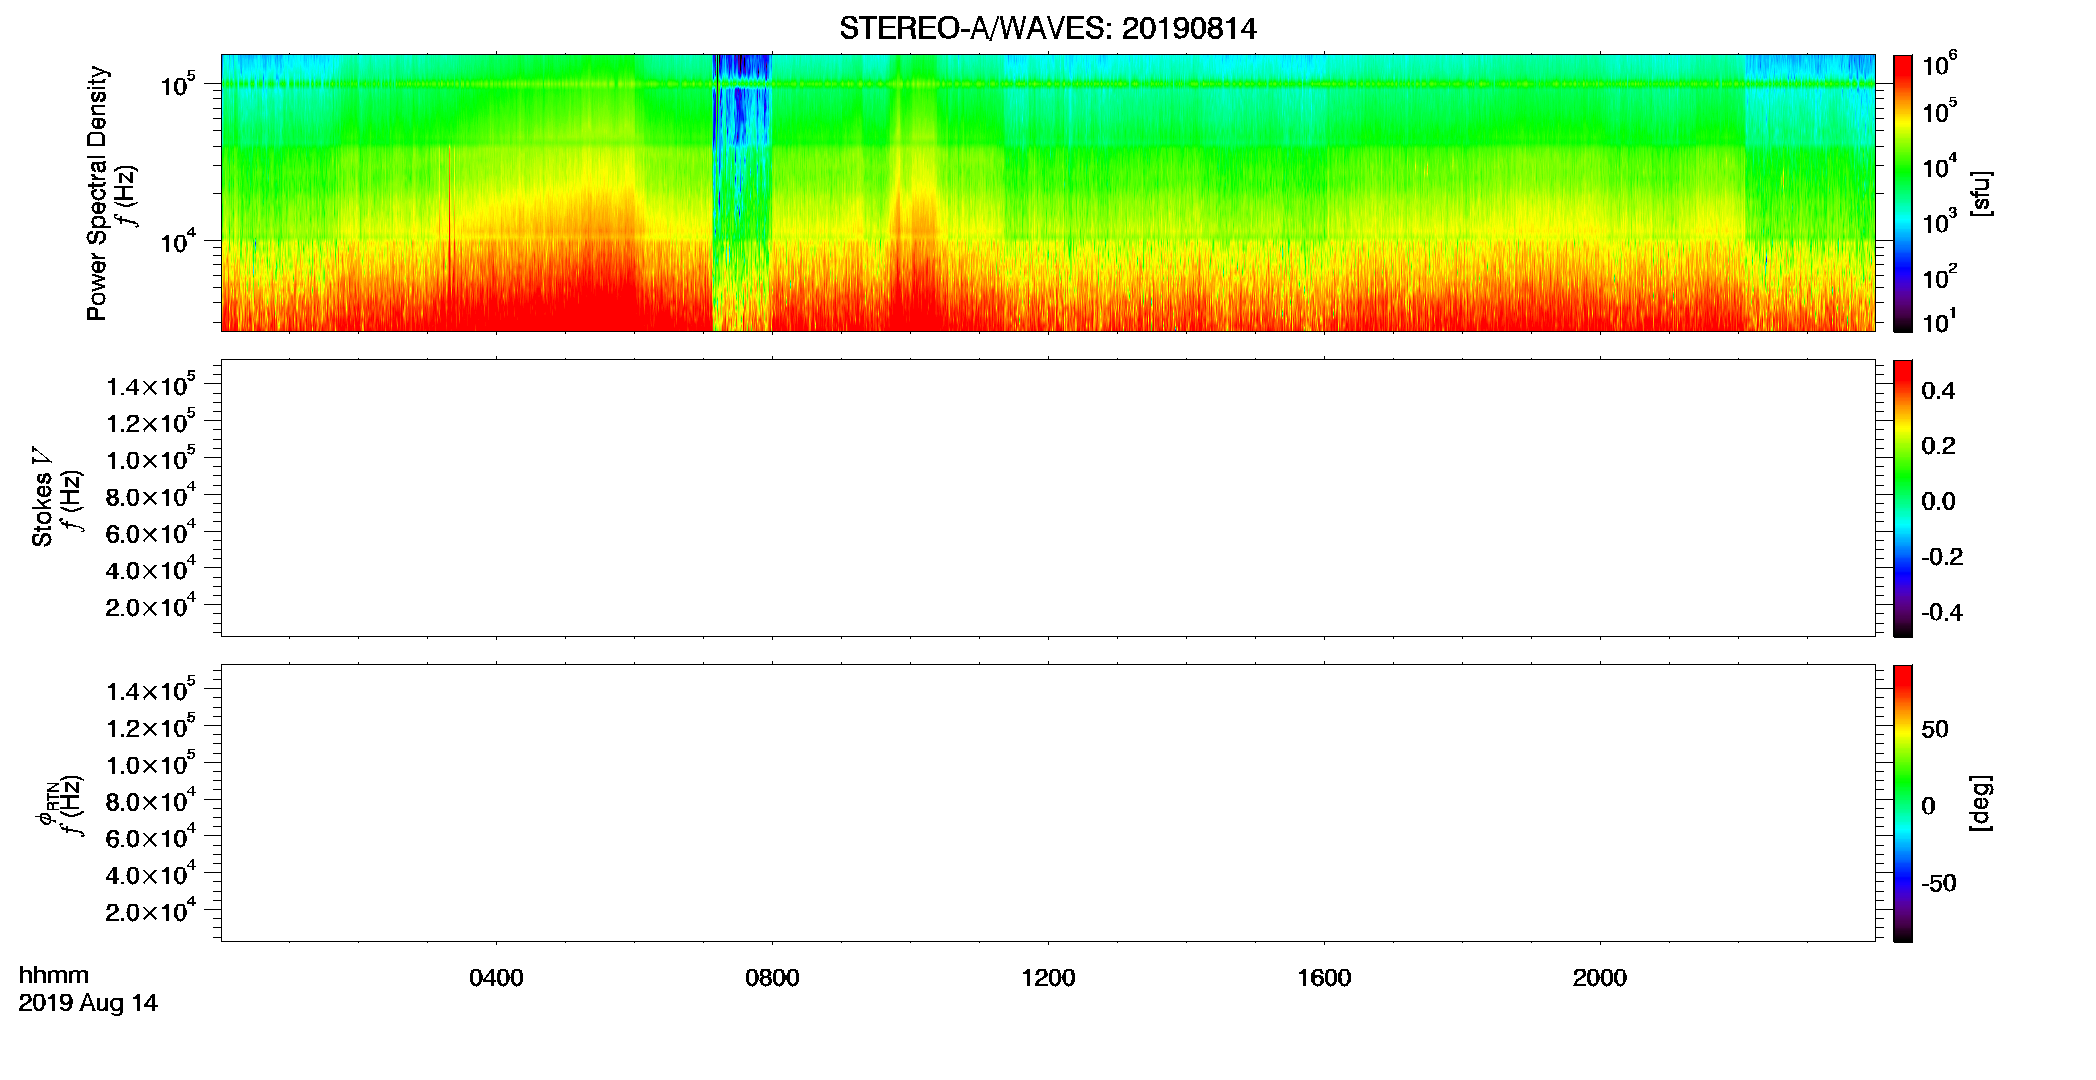Click the -50 value on degree colorbar

[1939, 883]
